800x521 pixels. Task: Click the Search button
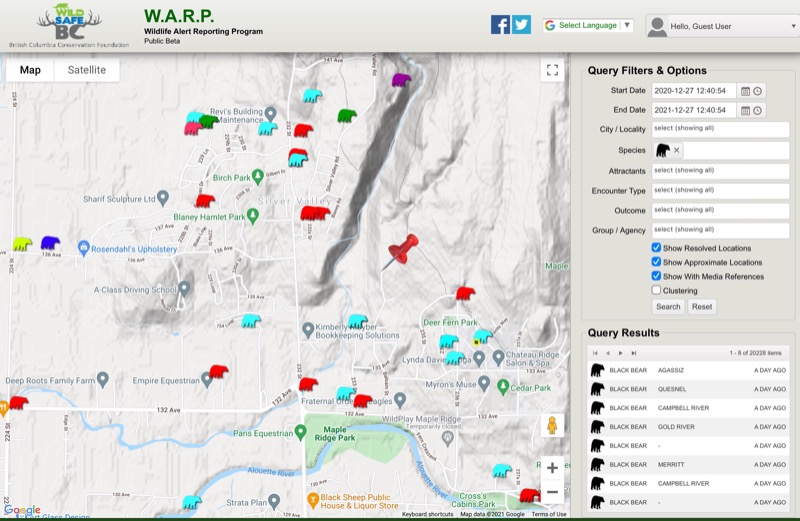tap(667, 307)
